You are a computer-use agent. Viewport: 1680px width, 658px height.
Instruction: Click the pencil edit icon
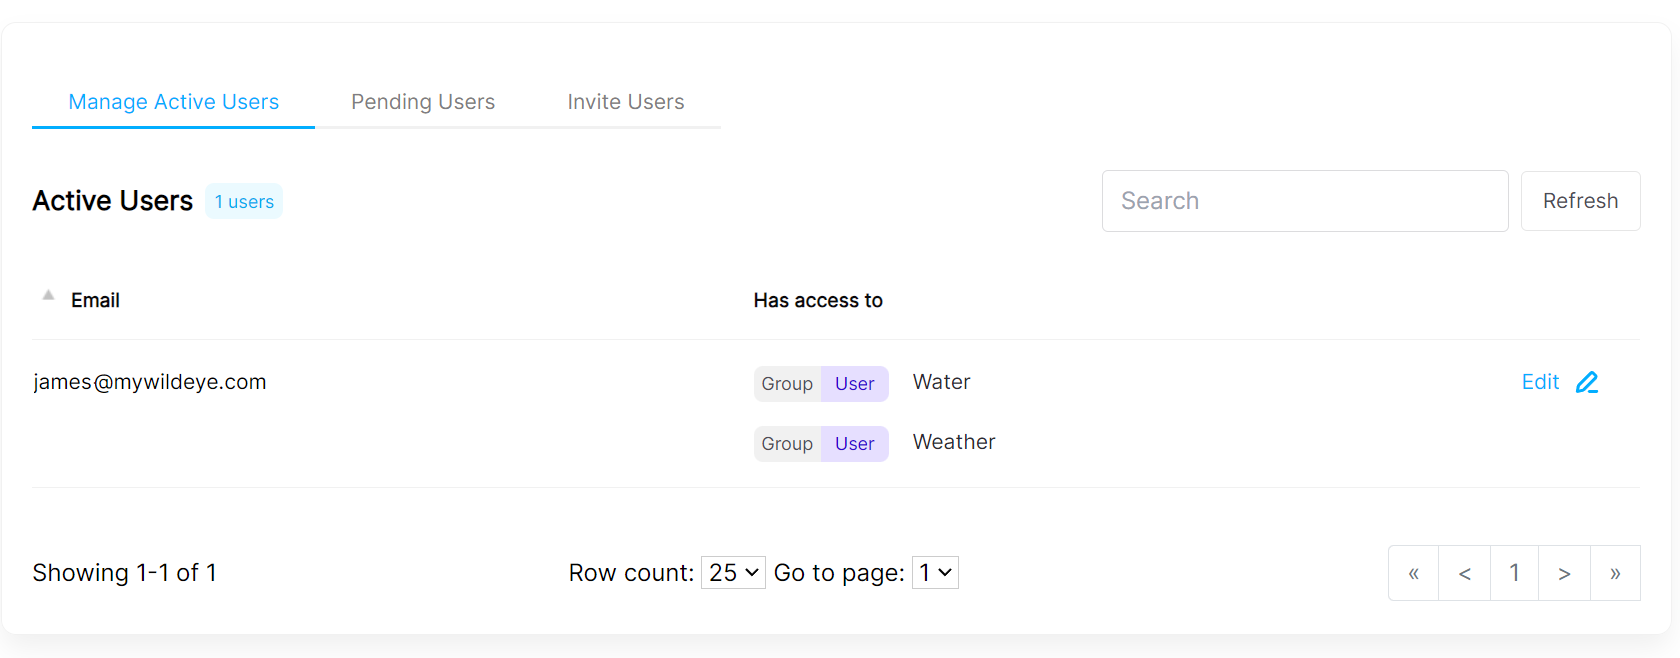tap(1587, 383)
